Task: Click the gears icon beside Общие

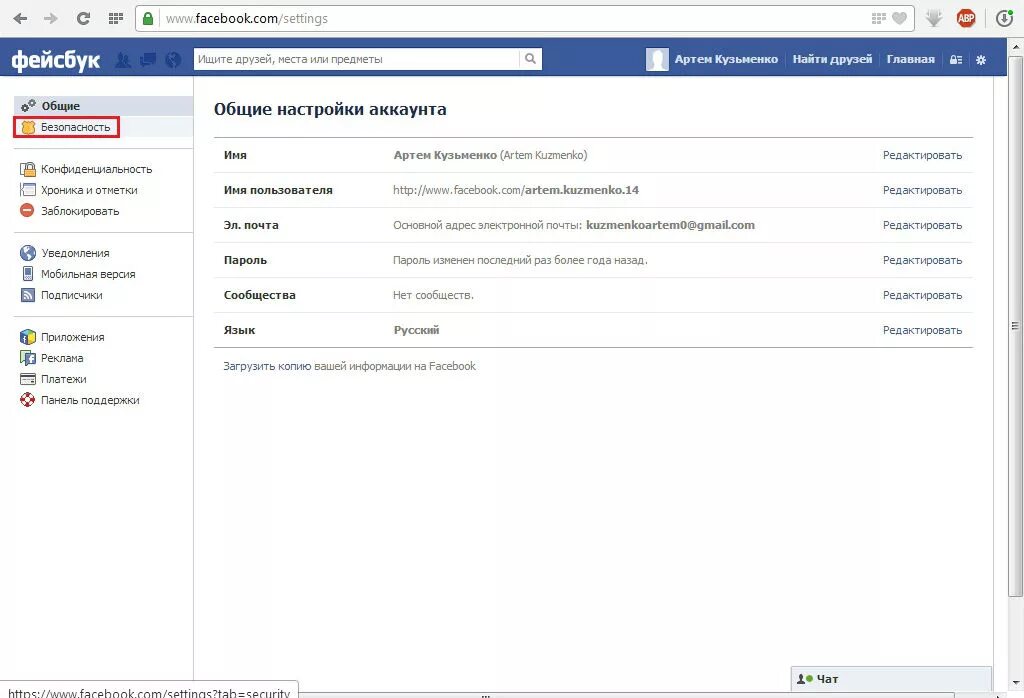Action: pos(28,105)
